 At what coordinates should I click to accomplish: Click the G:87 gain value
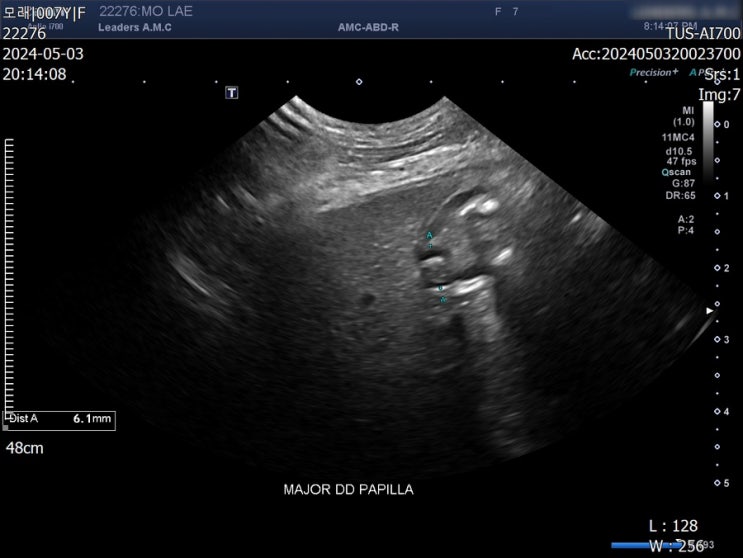pyautogui.click(x=683, y=183)
